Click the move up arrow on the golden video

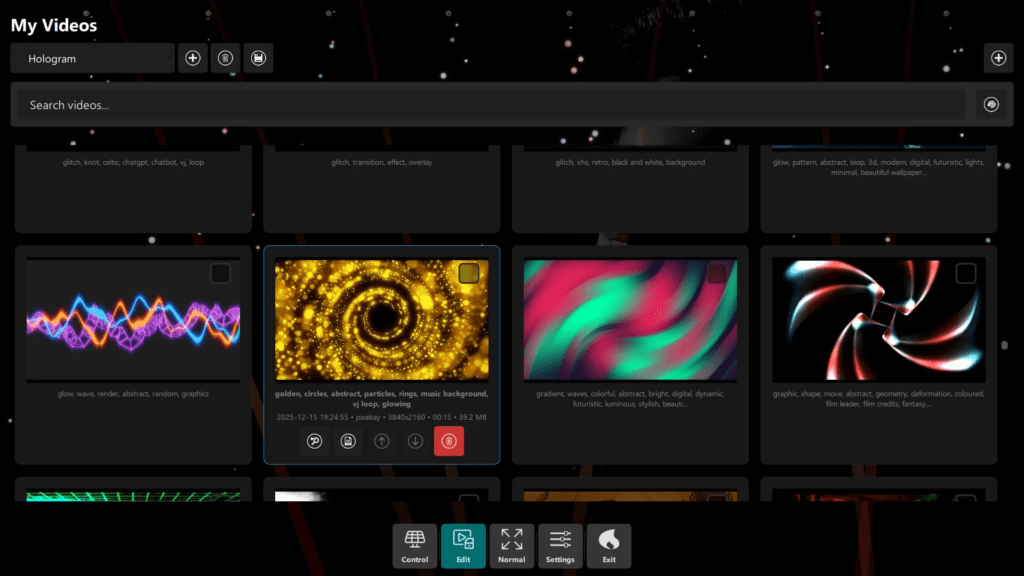381,441
